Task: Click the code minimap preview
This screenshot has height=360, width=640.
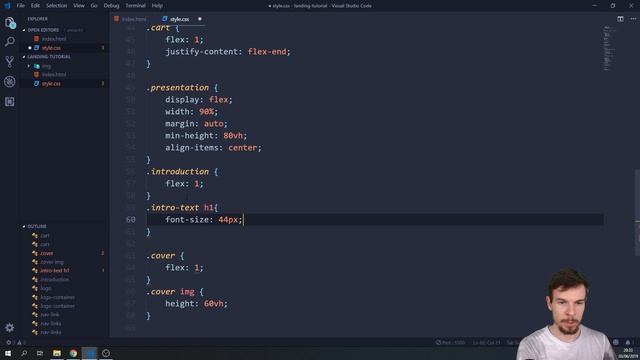Action: (x=609, y=48)
